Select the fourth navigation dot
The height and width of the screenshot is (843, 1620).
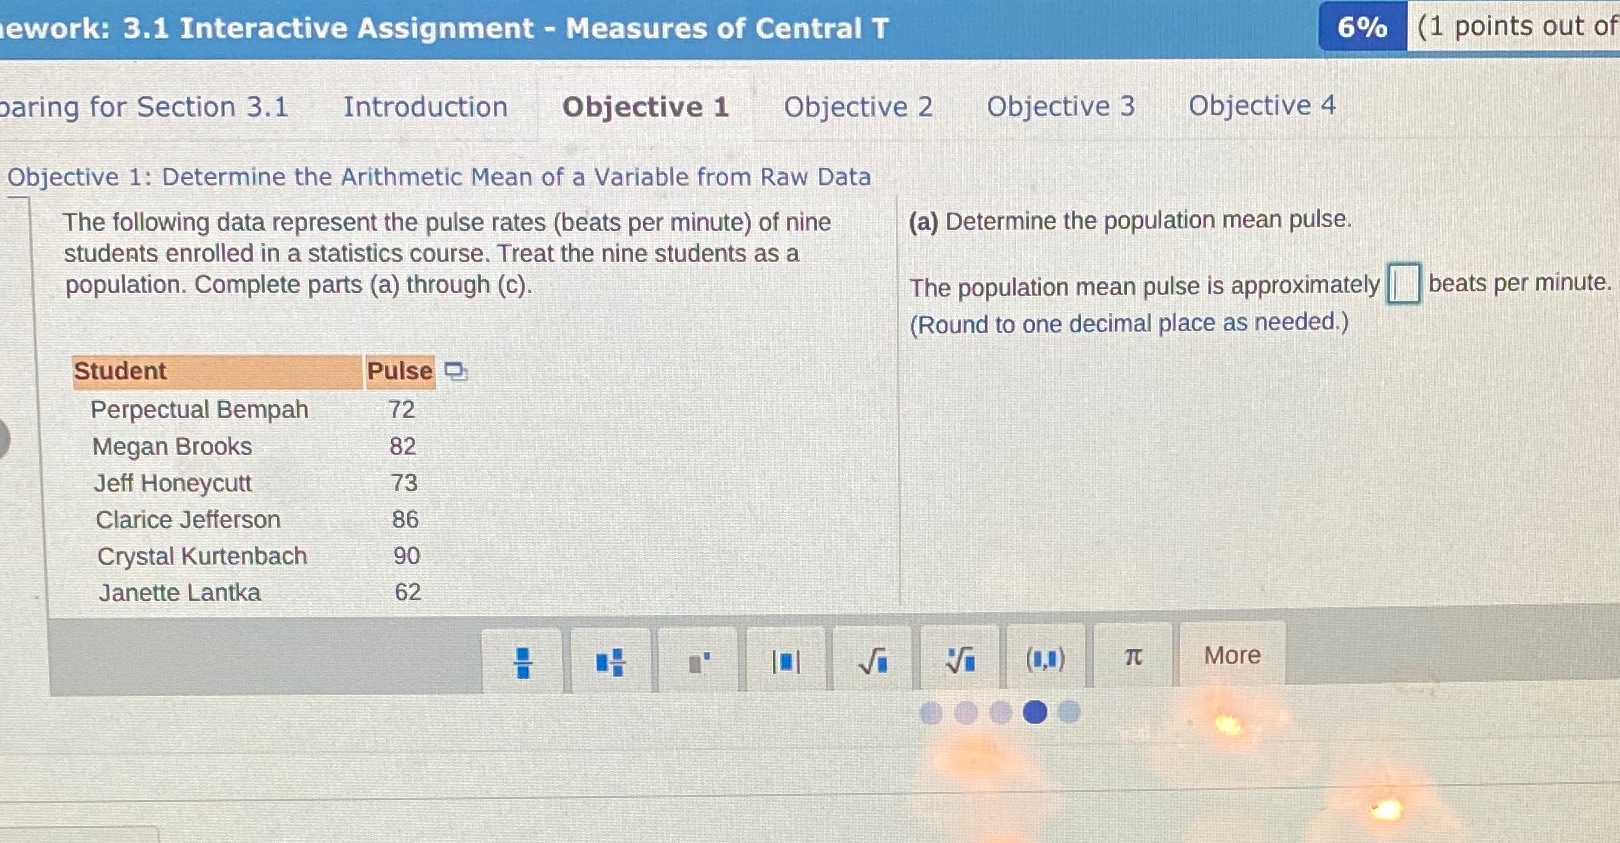tap(1035, 712)
